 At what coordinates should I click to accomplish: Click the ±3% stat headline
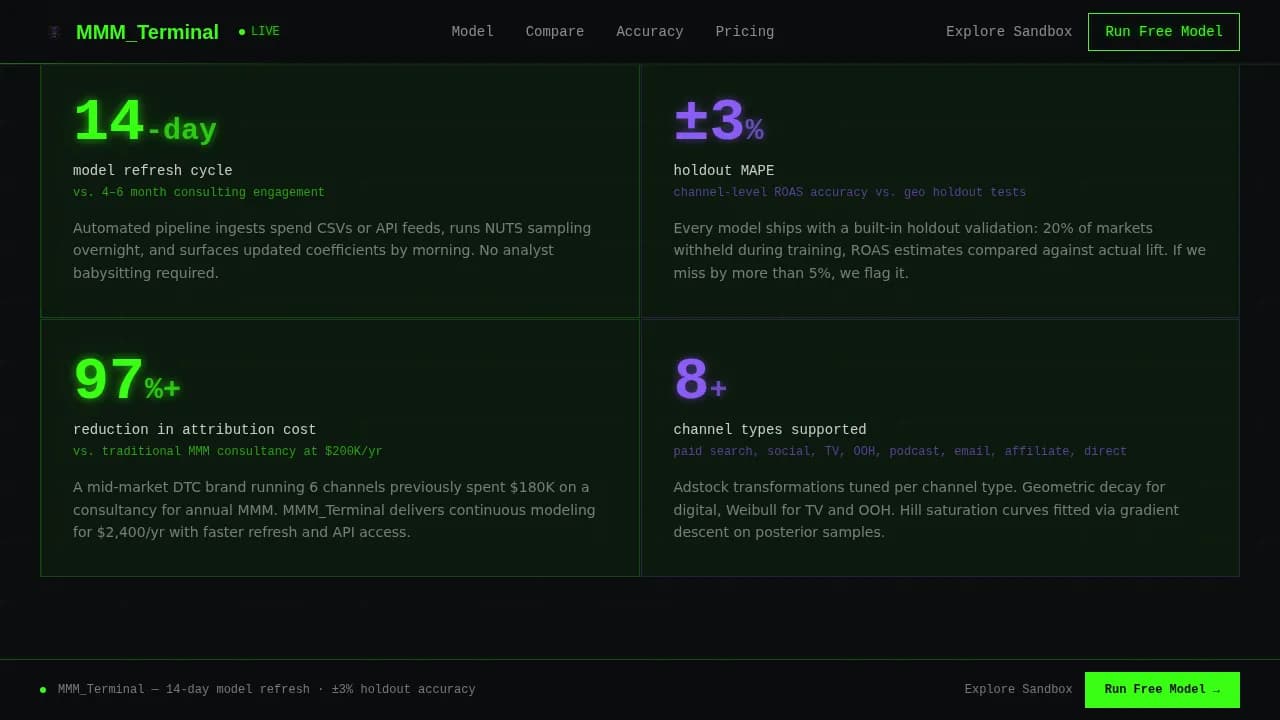(x=719, y=123)
